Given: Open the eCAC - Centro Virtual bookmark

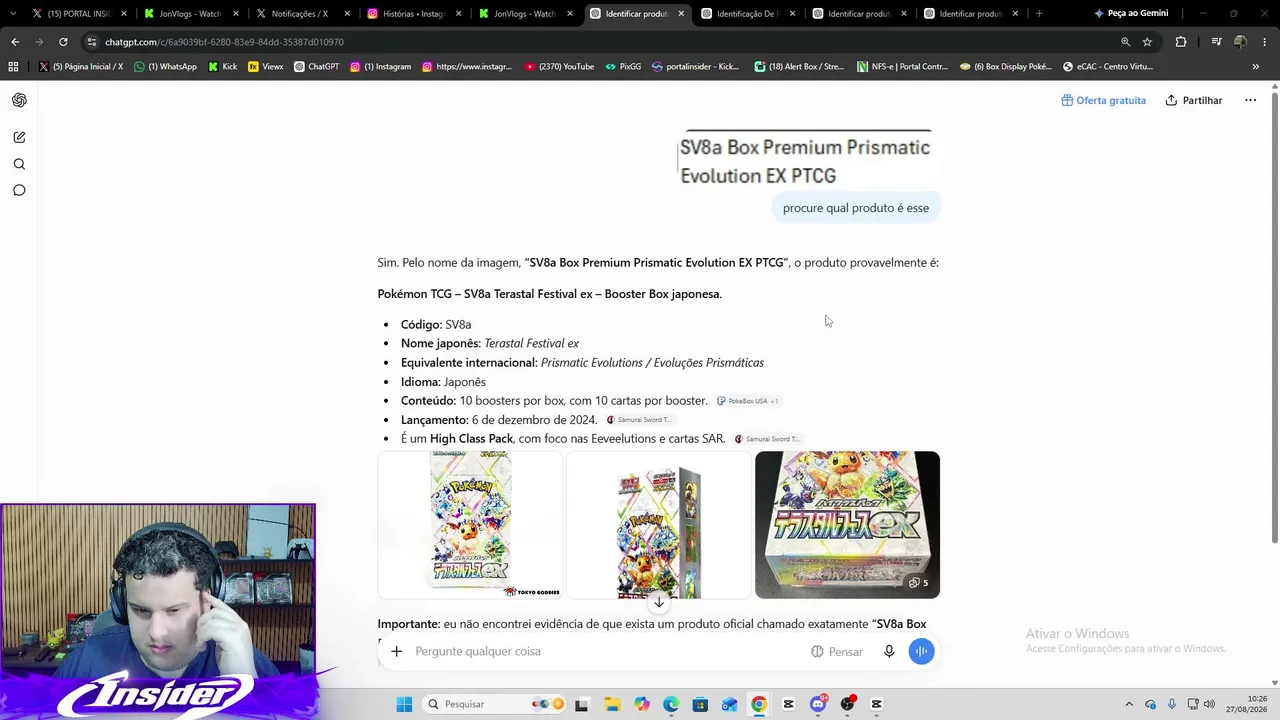Looking at the screenshot, I should click(x=1107, y=66).
